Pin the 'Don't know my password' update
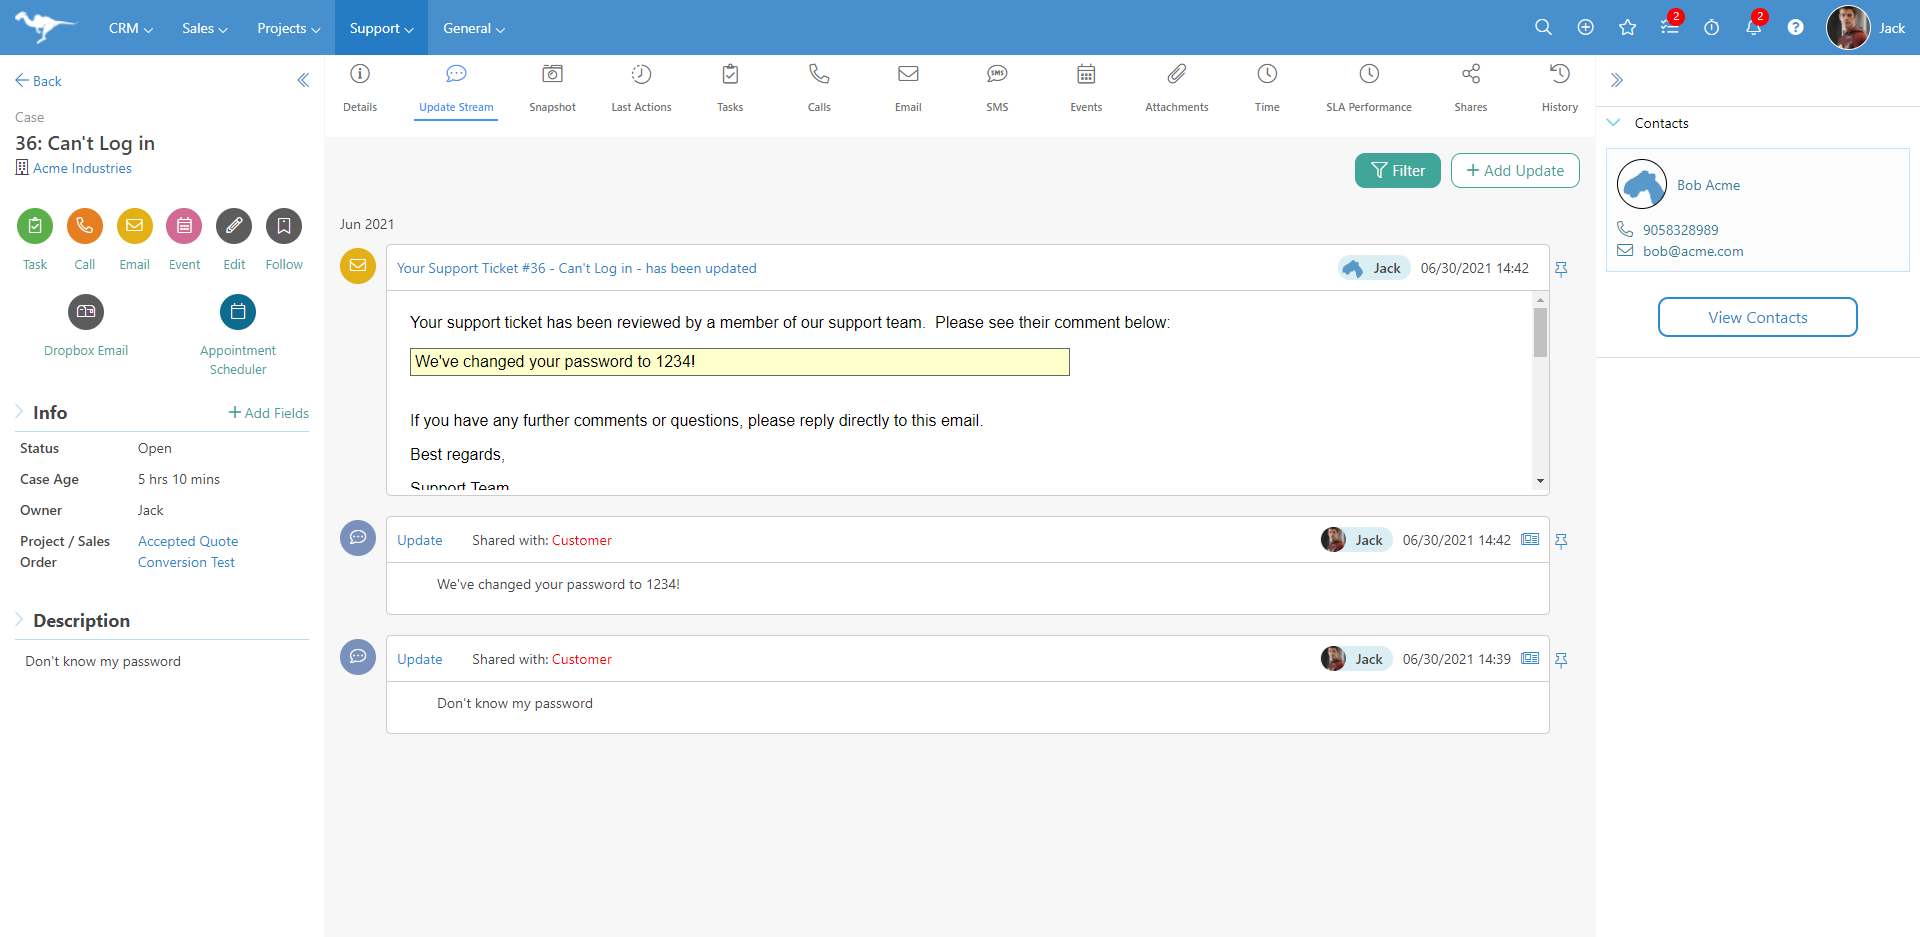Viewport: 1920px width, 937px height. (1561, 660)
